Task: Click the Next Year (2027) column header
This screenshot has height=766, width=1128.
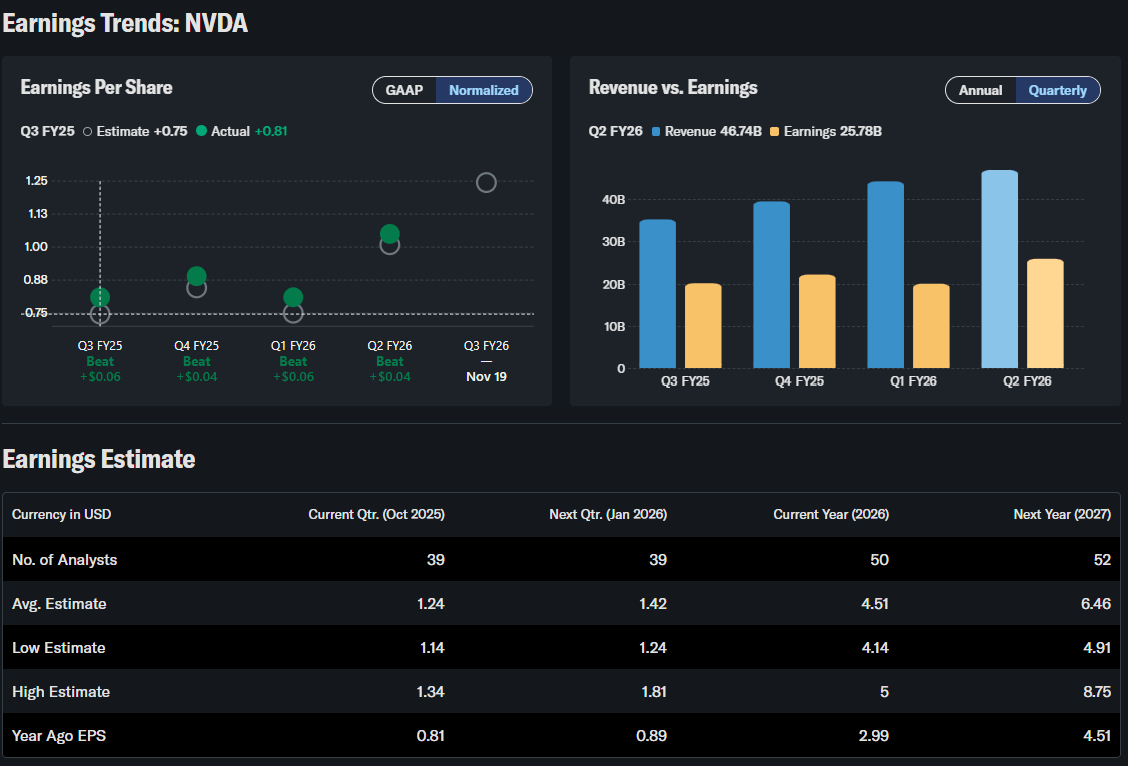Action: (1062, 514)
